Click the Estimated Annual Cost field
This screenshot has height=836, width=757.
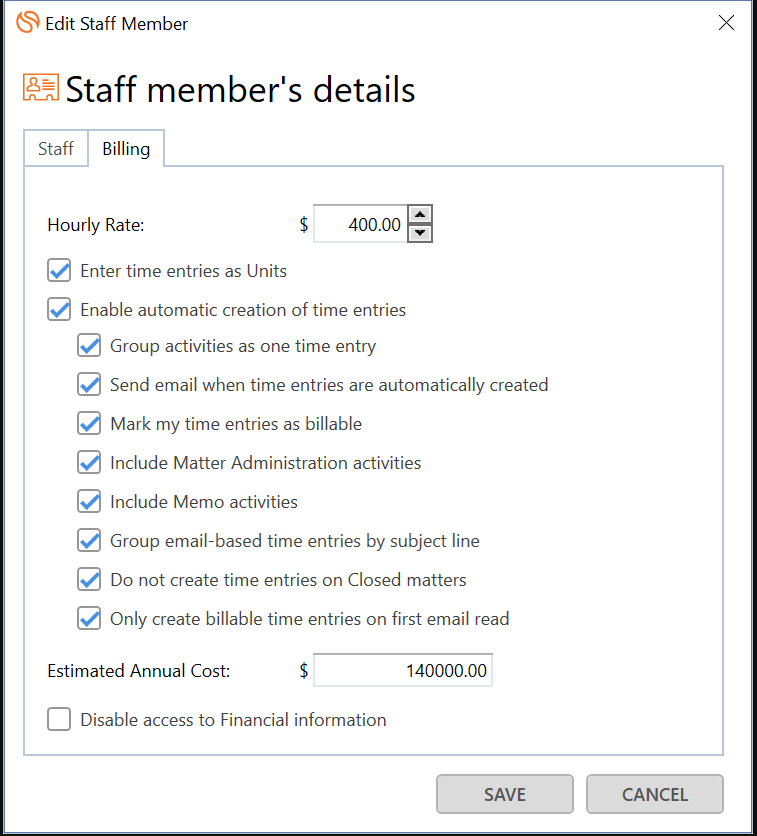pos(403,670)
